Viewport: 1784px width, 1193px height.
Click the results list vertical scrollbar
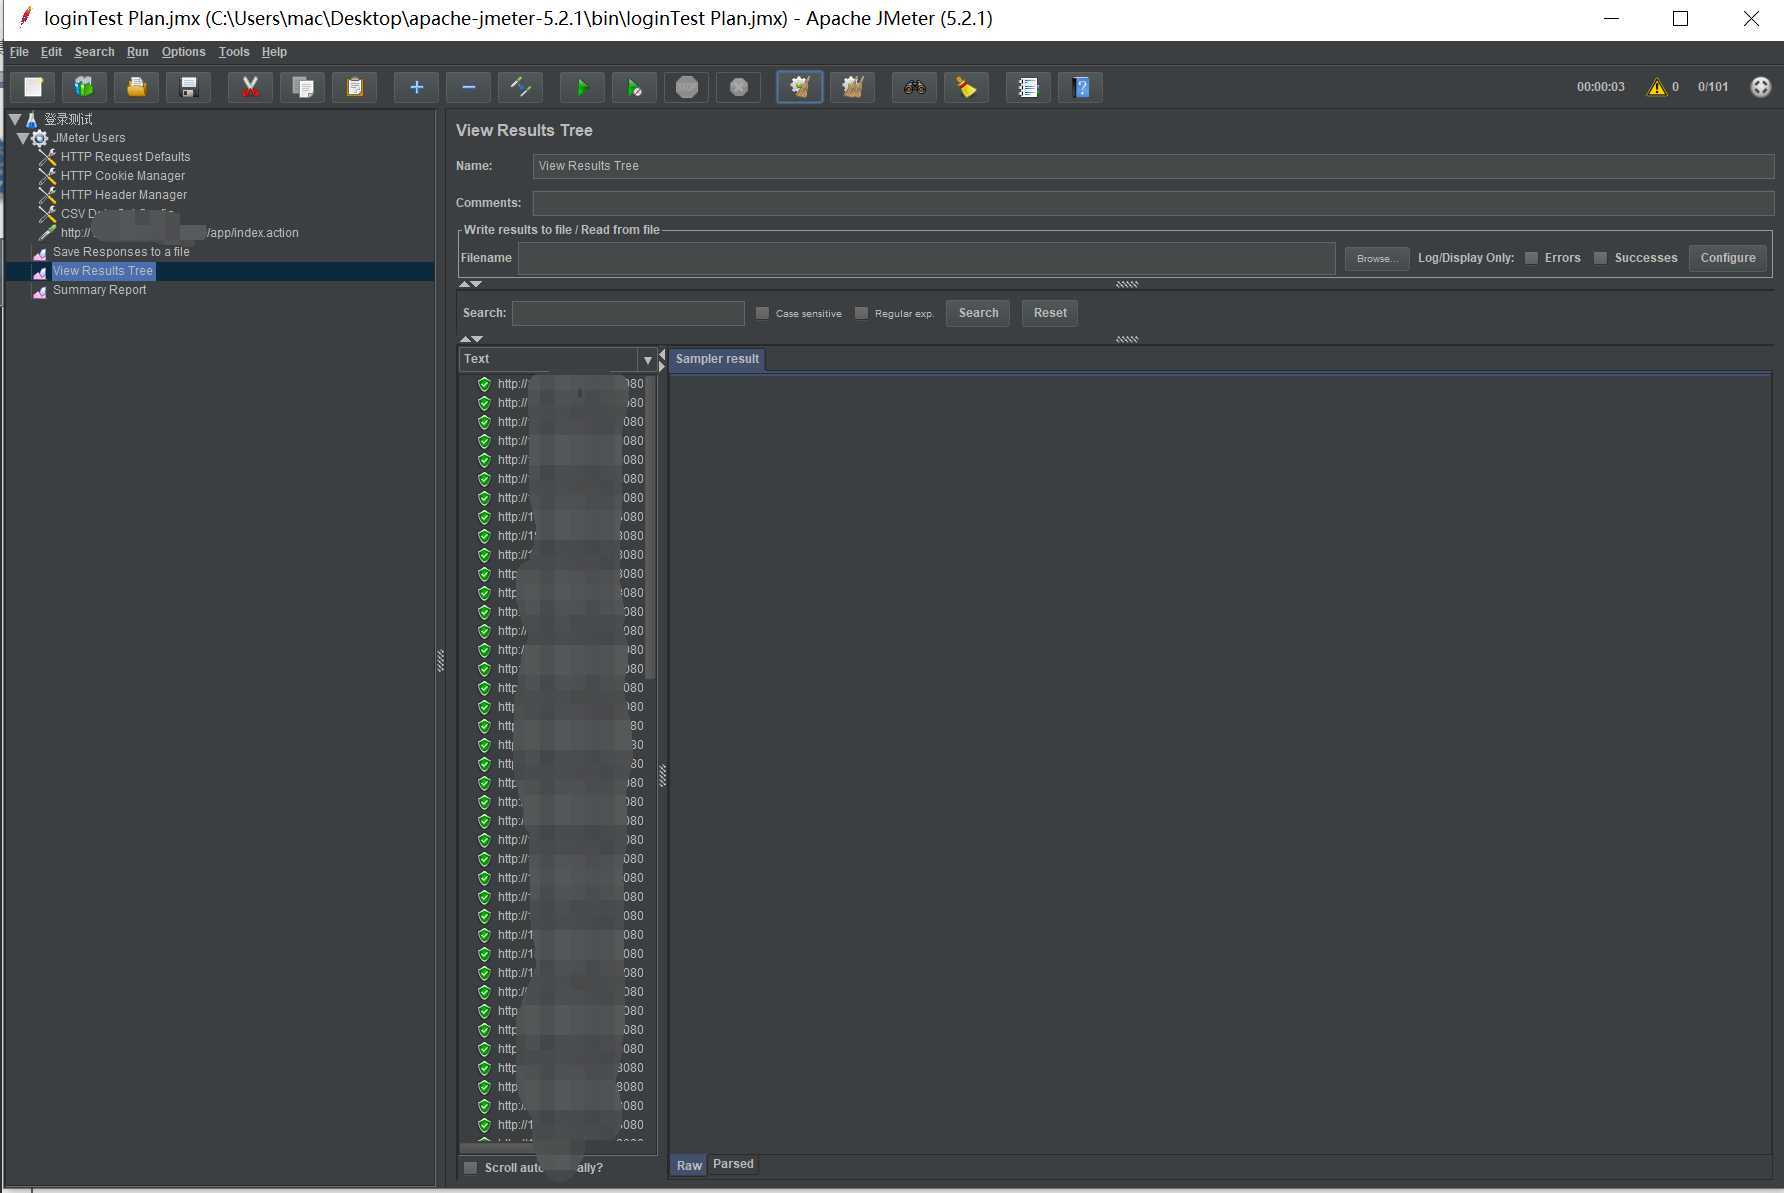651,528
